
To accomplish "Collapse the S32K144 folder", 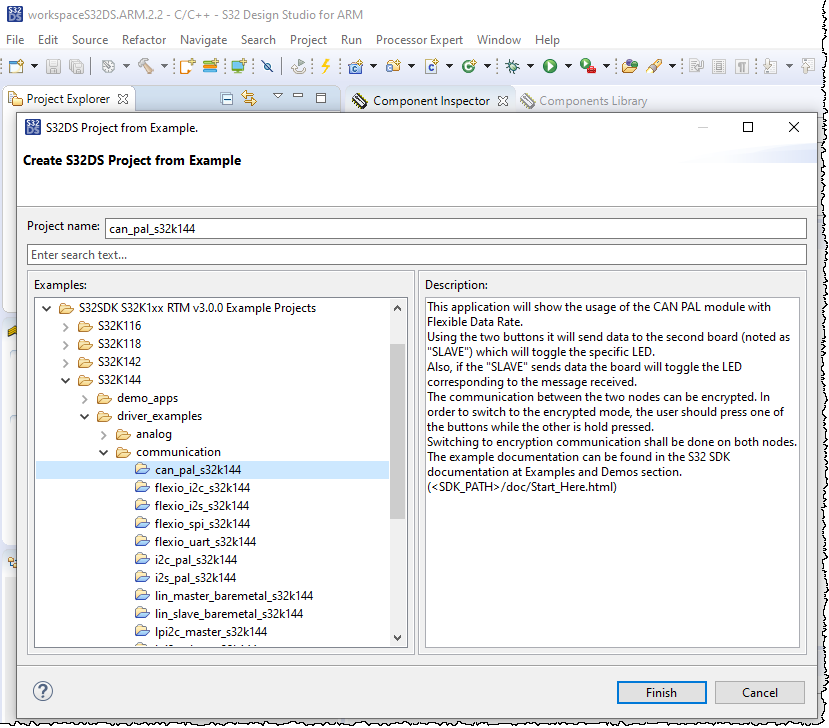I will (66, 380).
